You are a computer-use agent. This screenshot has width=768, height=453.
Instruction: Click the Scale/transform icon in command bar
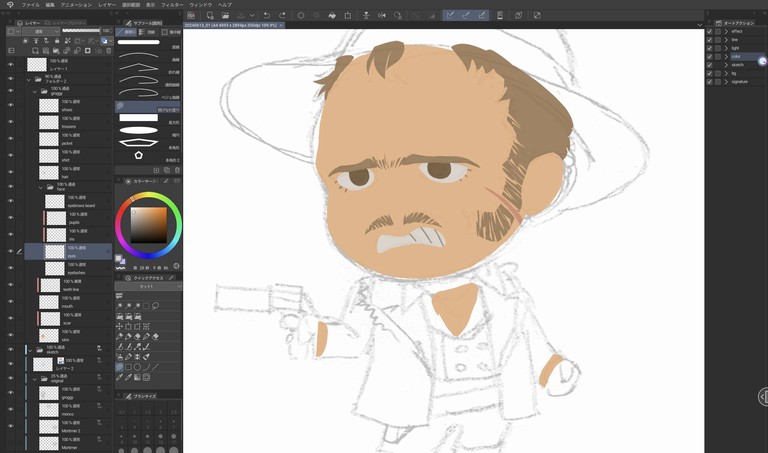(347, 16)
